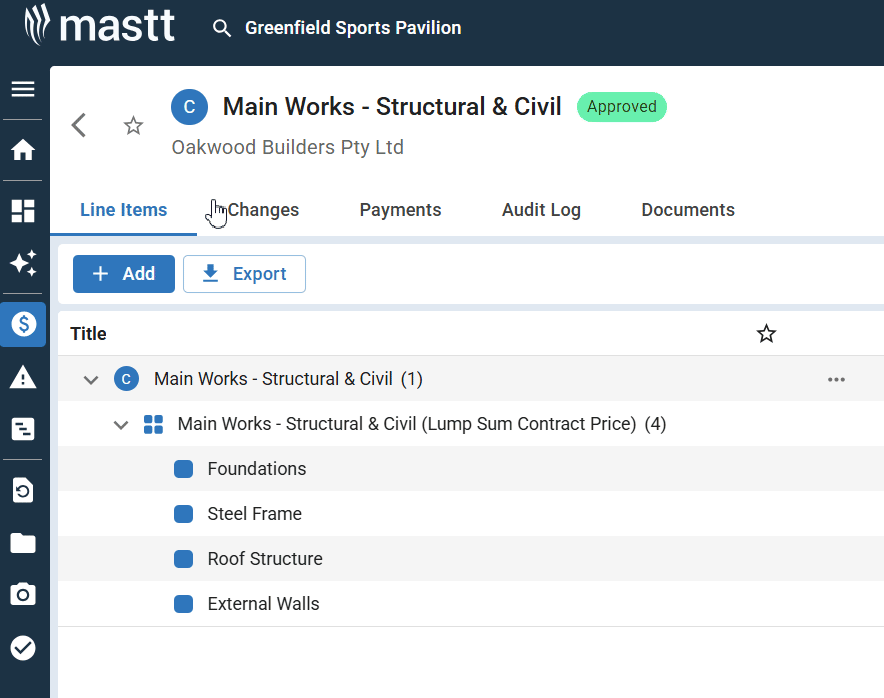
Task: Open the hamburger menu in sidebar
Action: pos(23,90)
